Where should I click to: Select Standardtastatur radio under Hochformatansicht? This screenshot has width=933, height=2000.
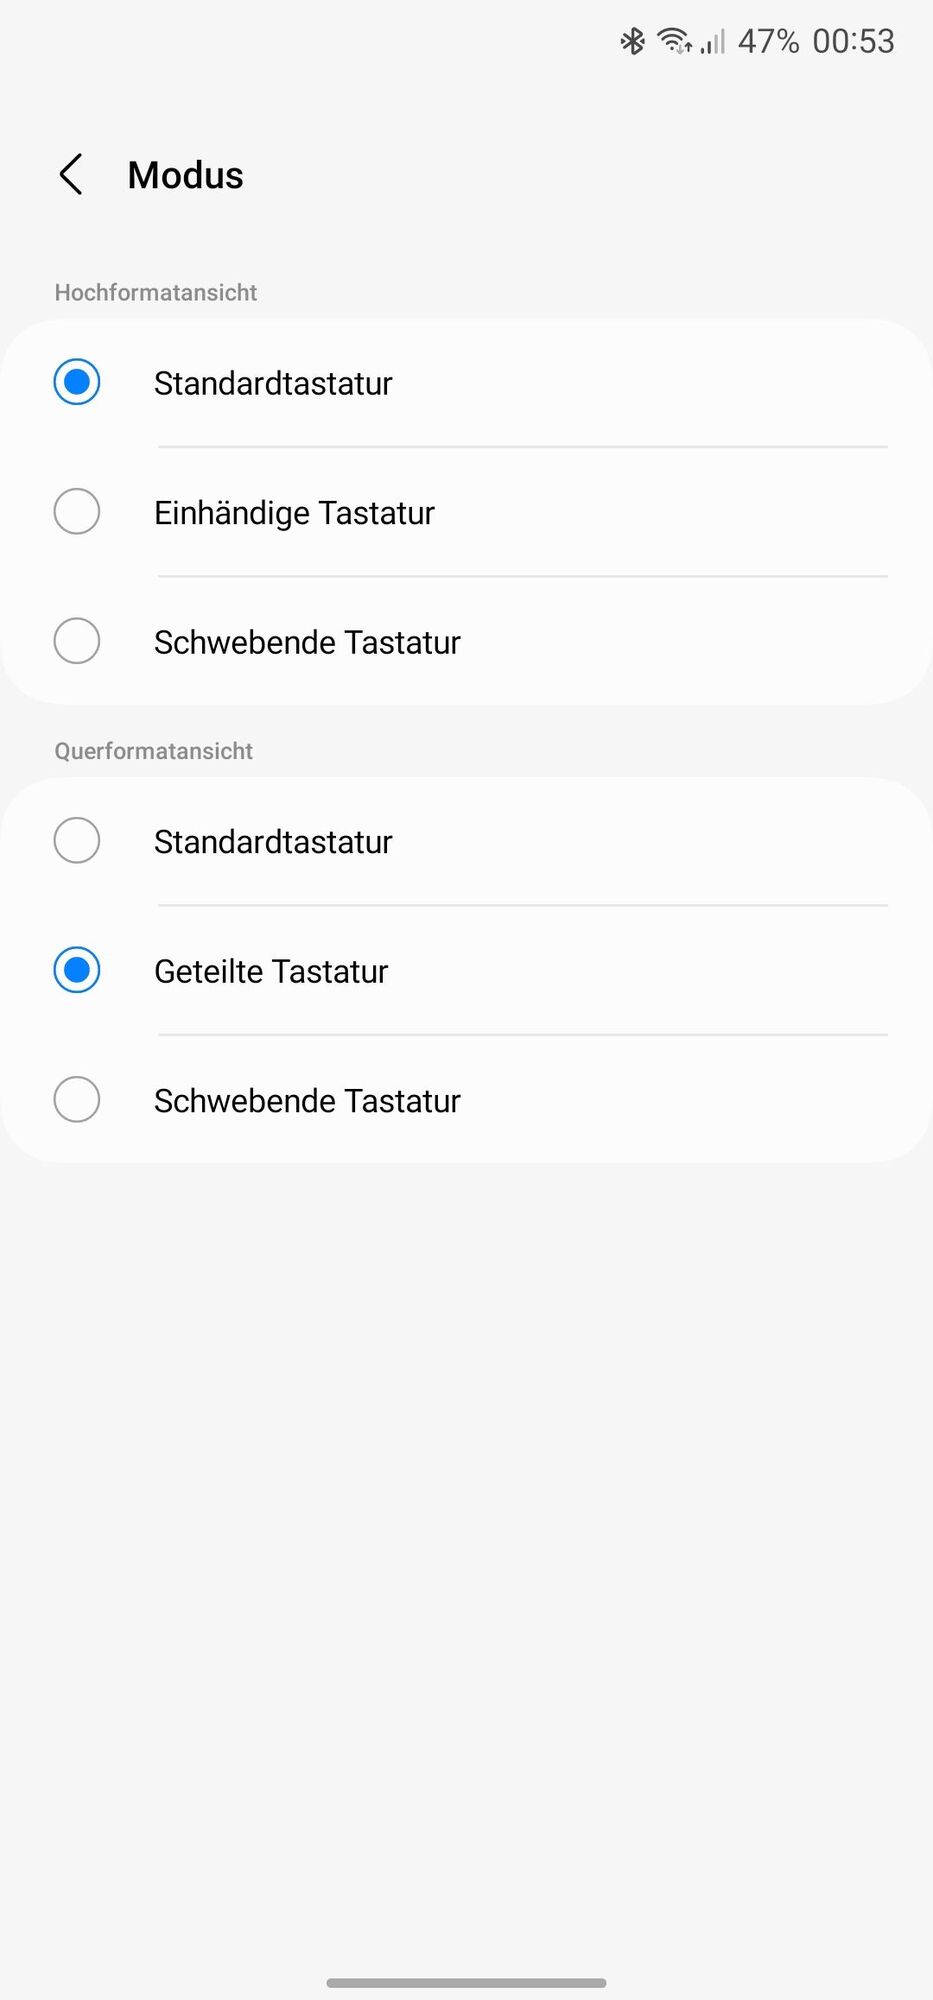click(x=77, y=382)
